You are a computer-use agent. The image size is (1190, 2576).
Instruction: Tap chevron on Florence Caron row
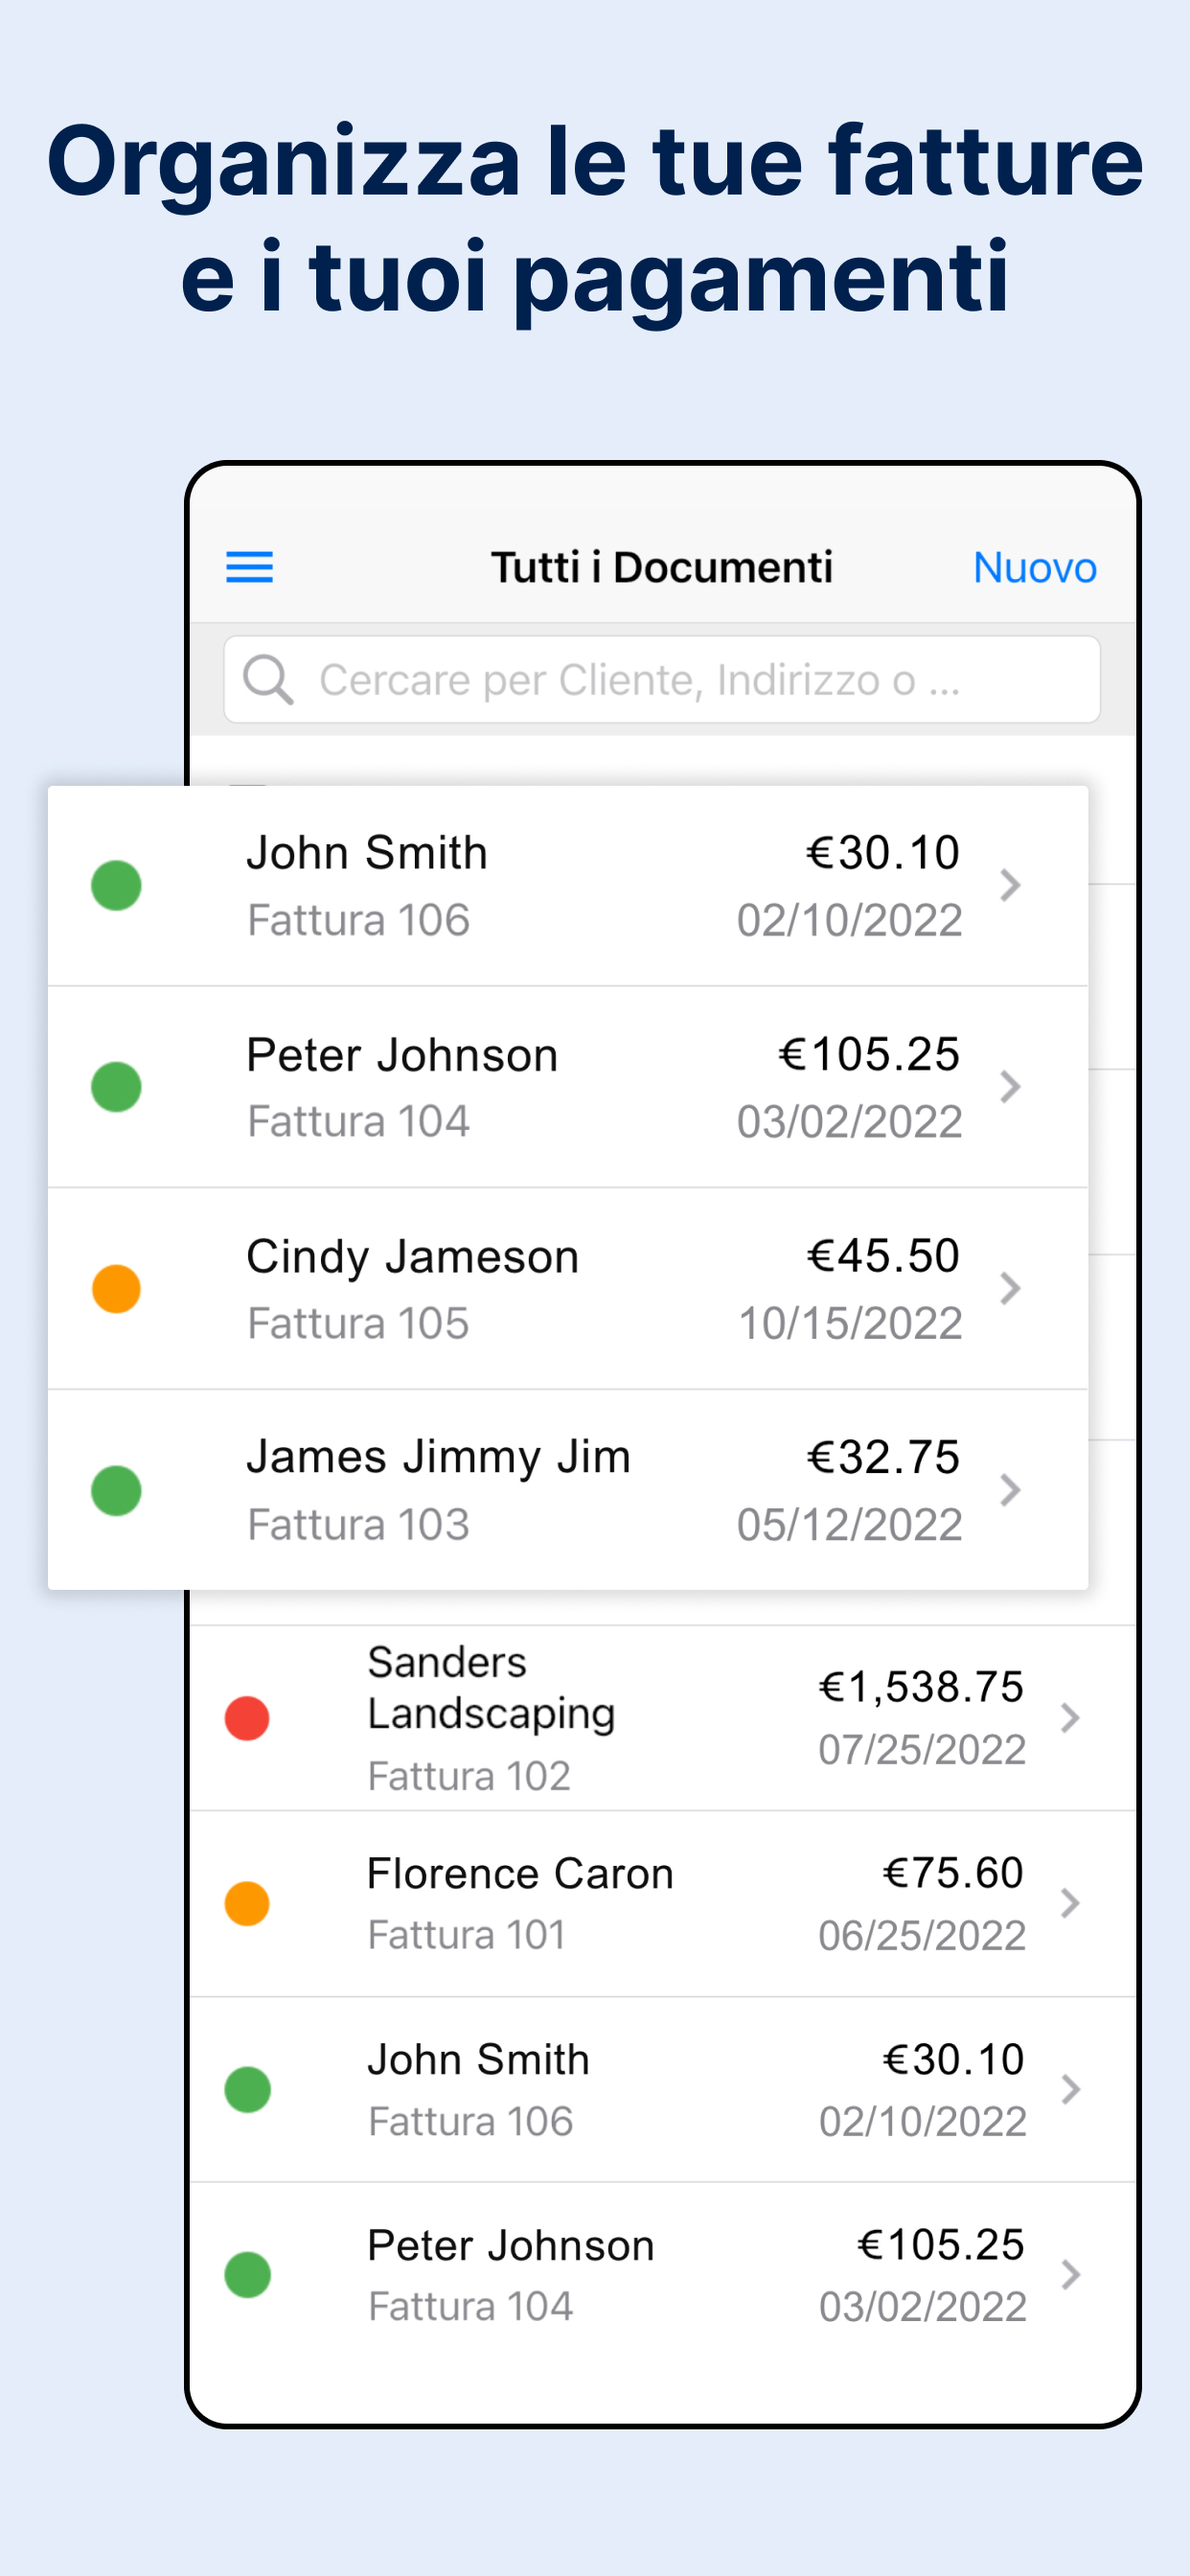tap(1070, 1903)
